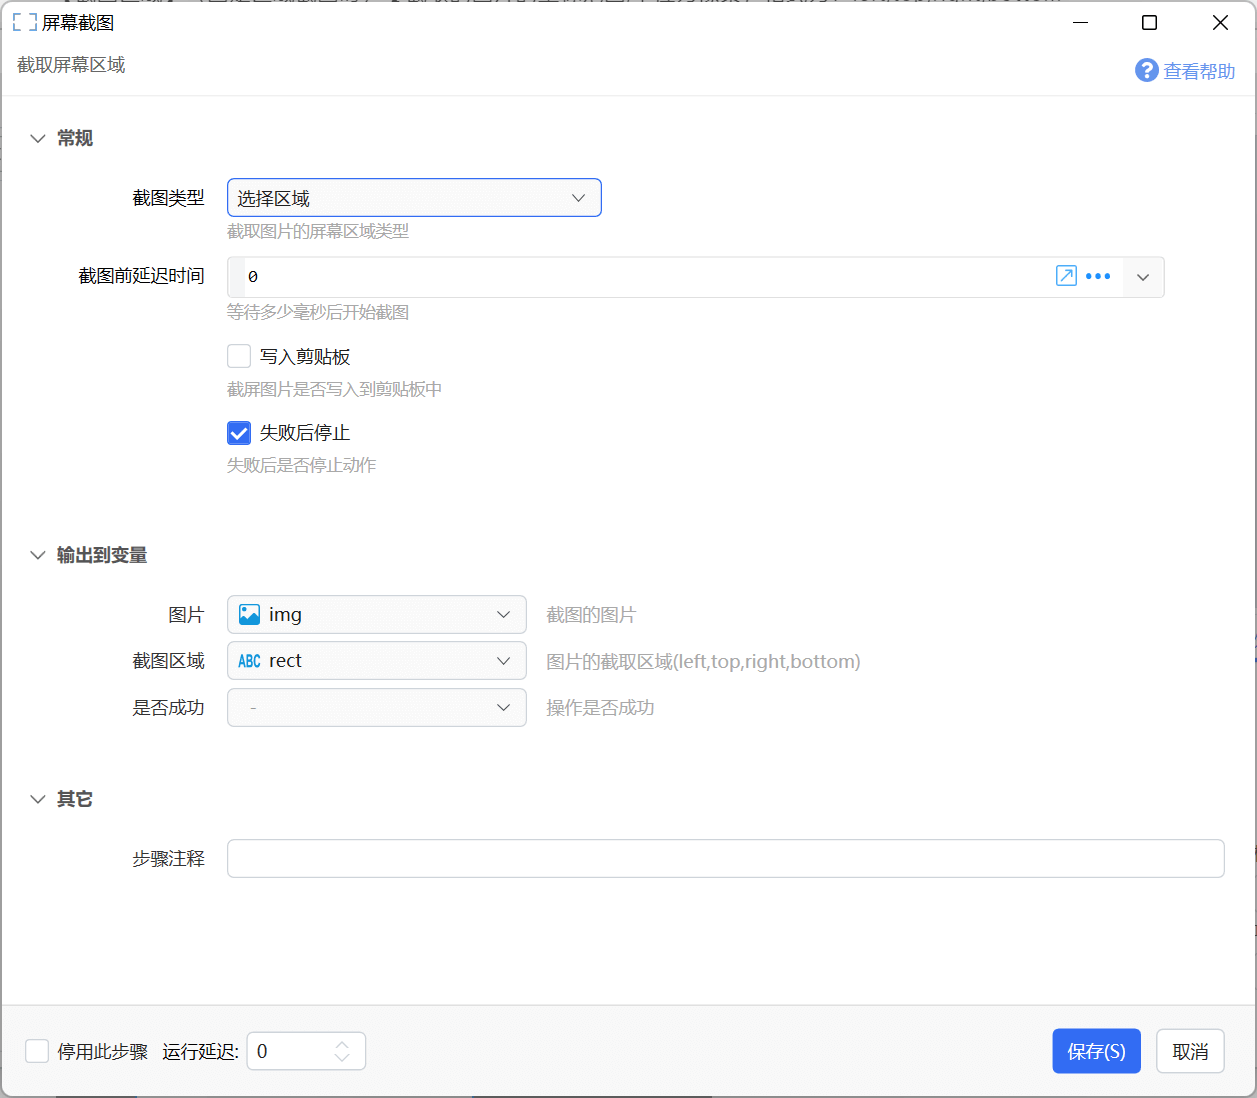1257x1098 pixels.
Task: Collapse the 其它 section
Action: 38,799
